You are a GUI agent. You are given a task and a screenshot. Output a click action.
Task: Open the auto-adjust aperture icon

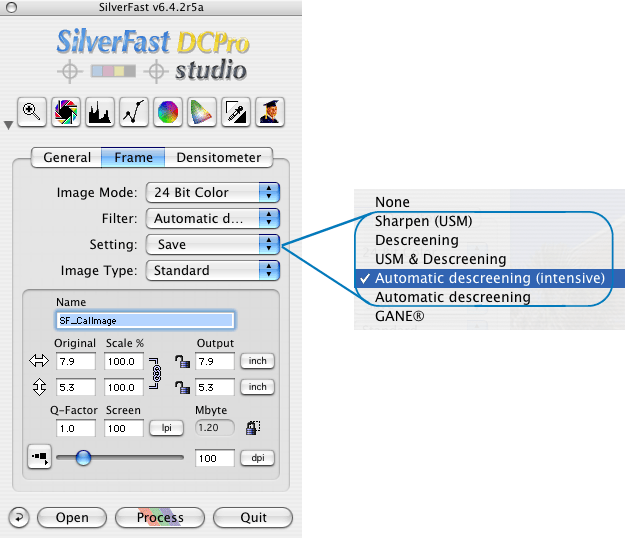tap(66, 111)
